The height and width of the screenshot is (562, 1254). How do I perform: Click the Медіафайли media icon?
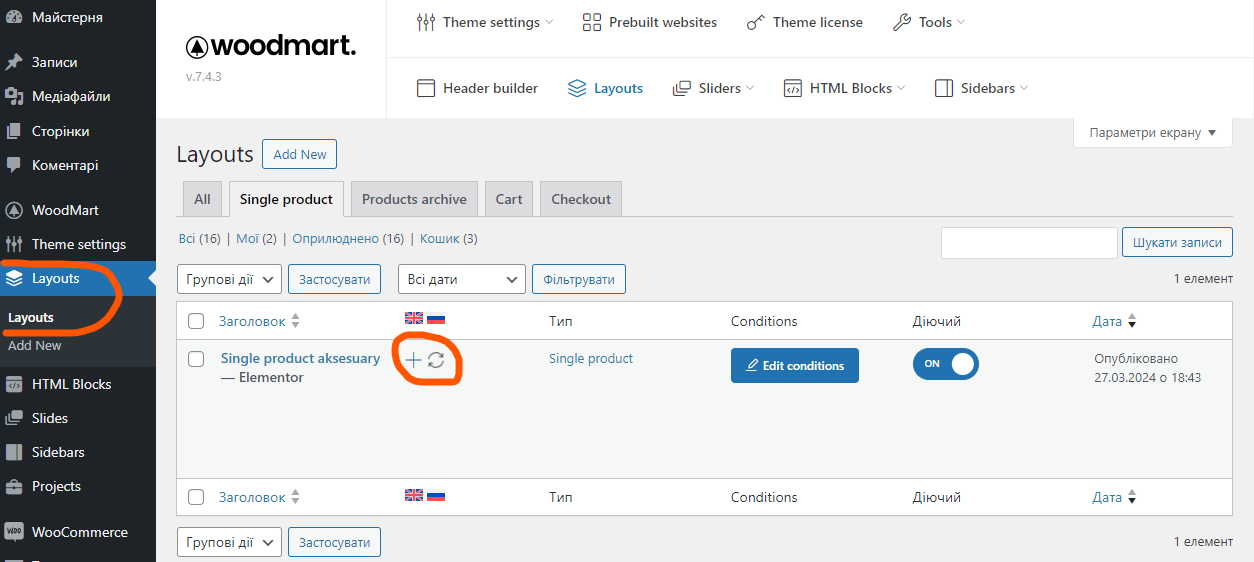click(x=14, y=96)
